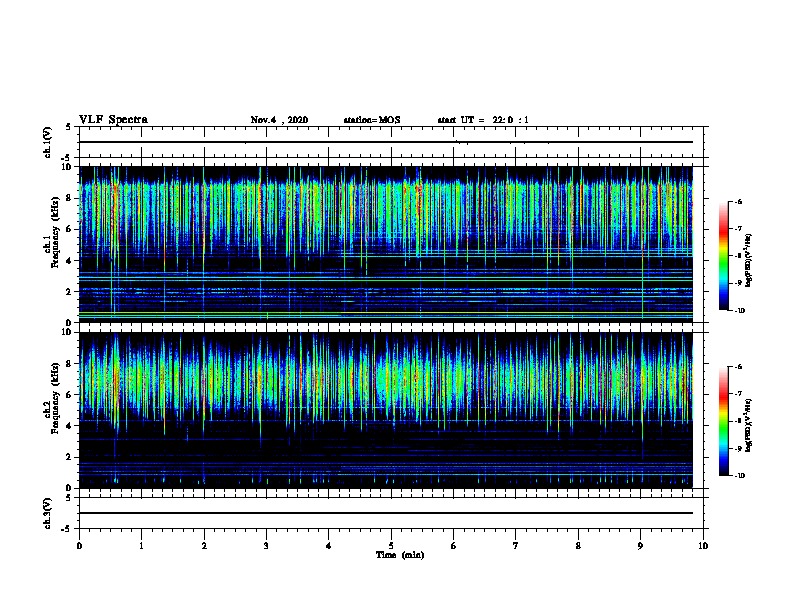Click the ch.1 voltage waveform trace

point(386,142)
